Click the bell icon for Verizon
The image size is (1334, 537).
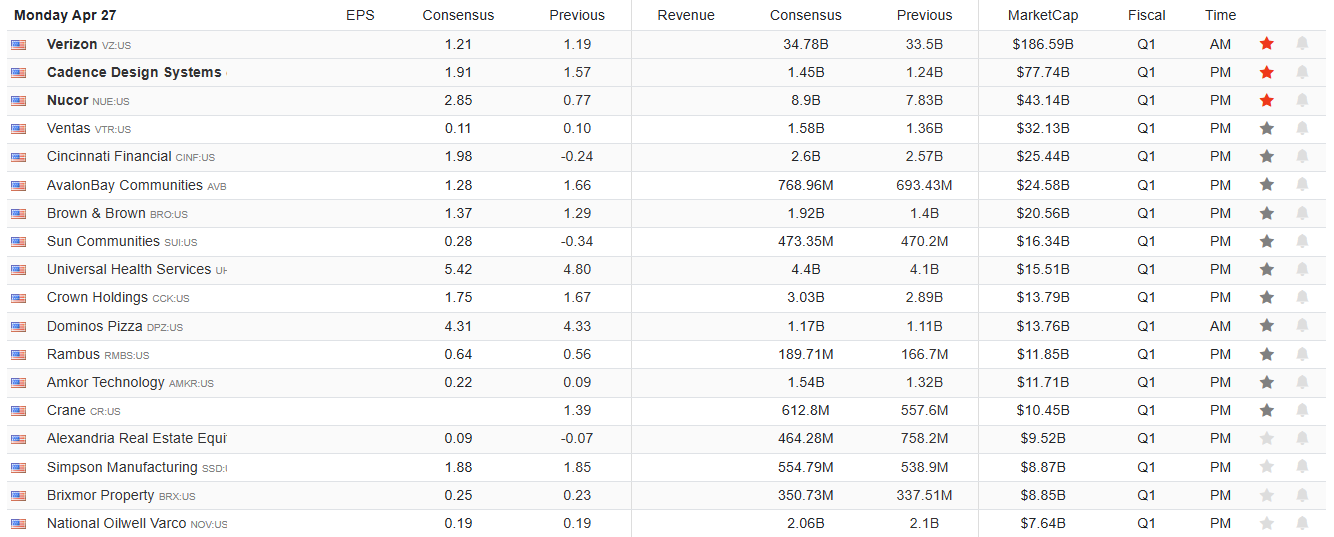coord(1302,44)
